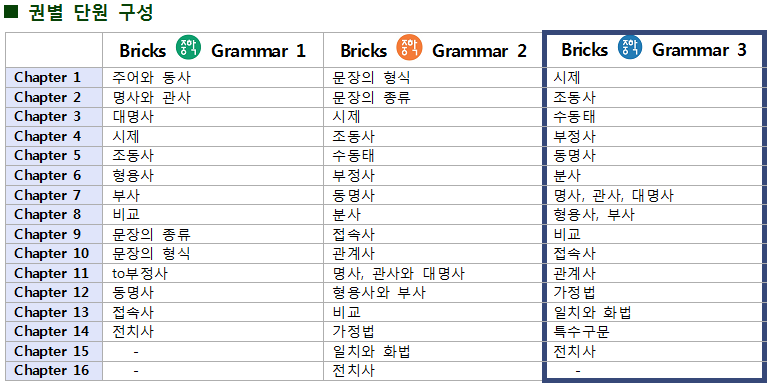
Task: Click the green 중학 badge icon
Action: click(188, 48)
